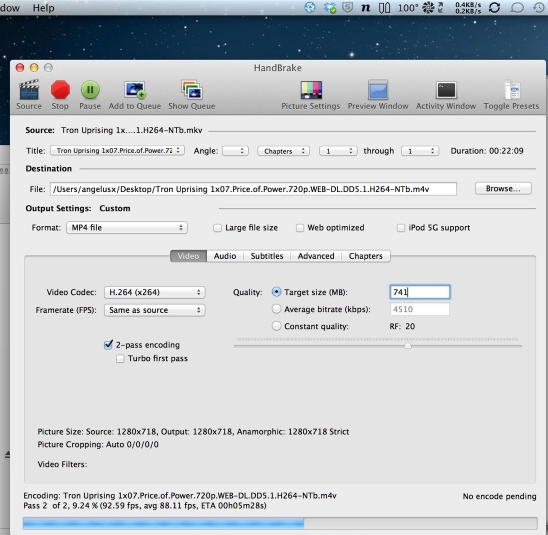
Task: Open the Format MP4 file dropdown
Action: [127, 227]
